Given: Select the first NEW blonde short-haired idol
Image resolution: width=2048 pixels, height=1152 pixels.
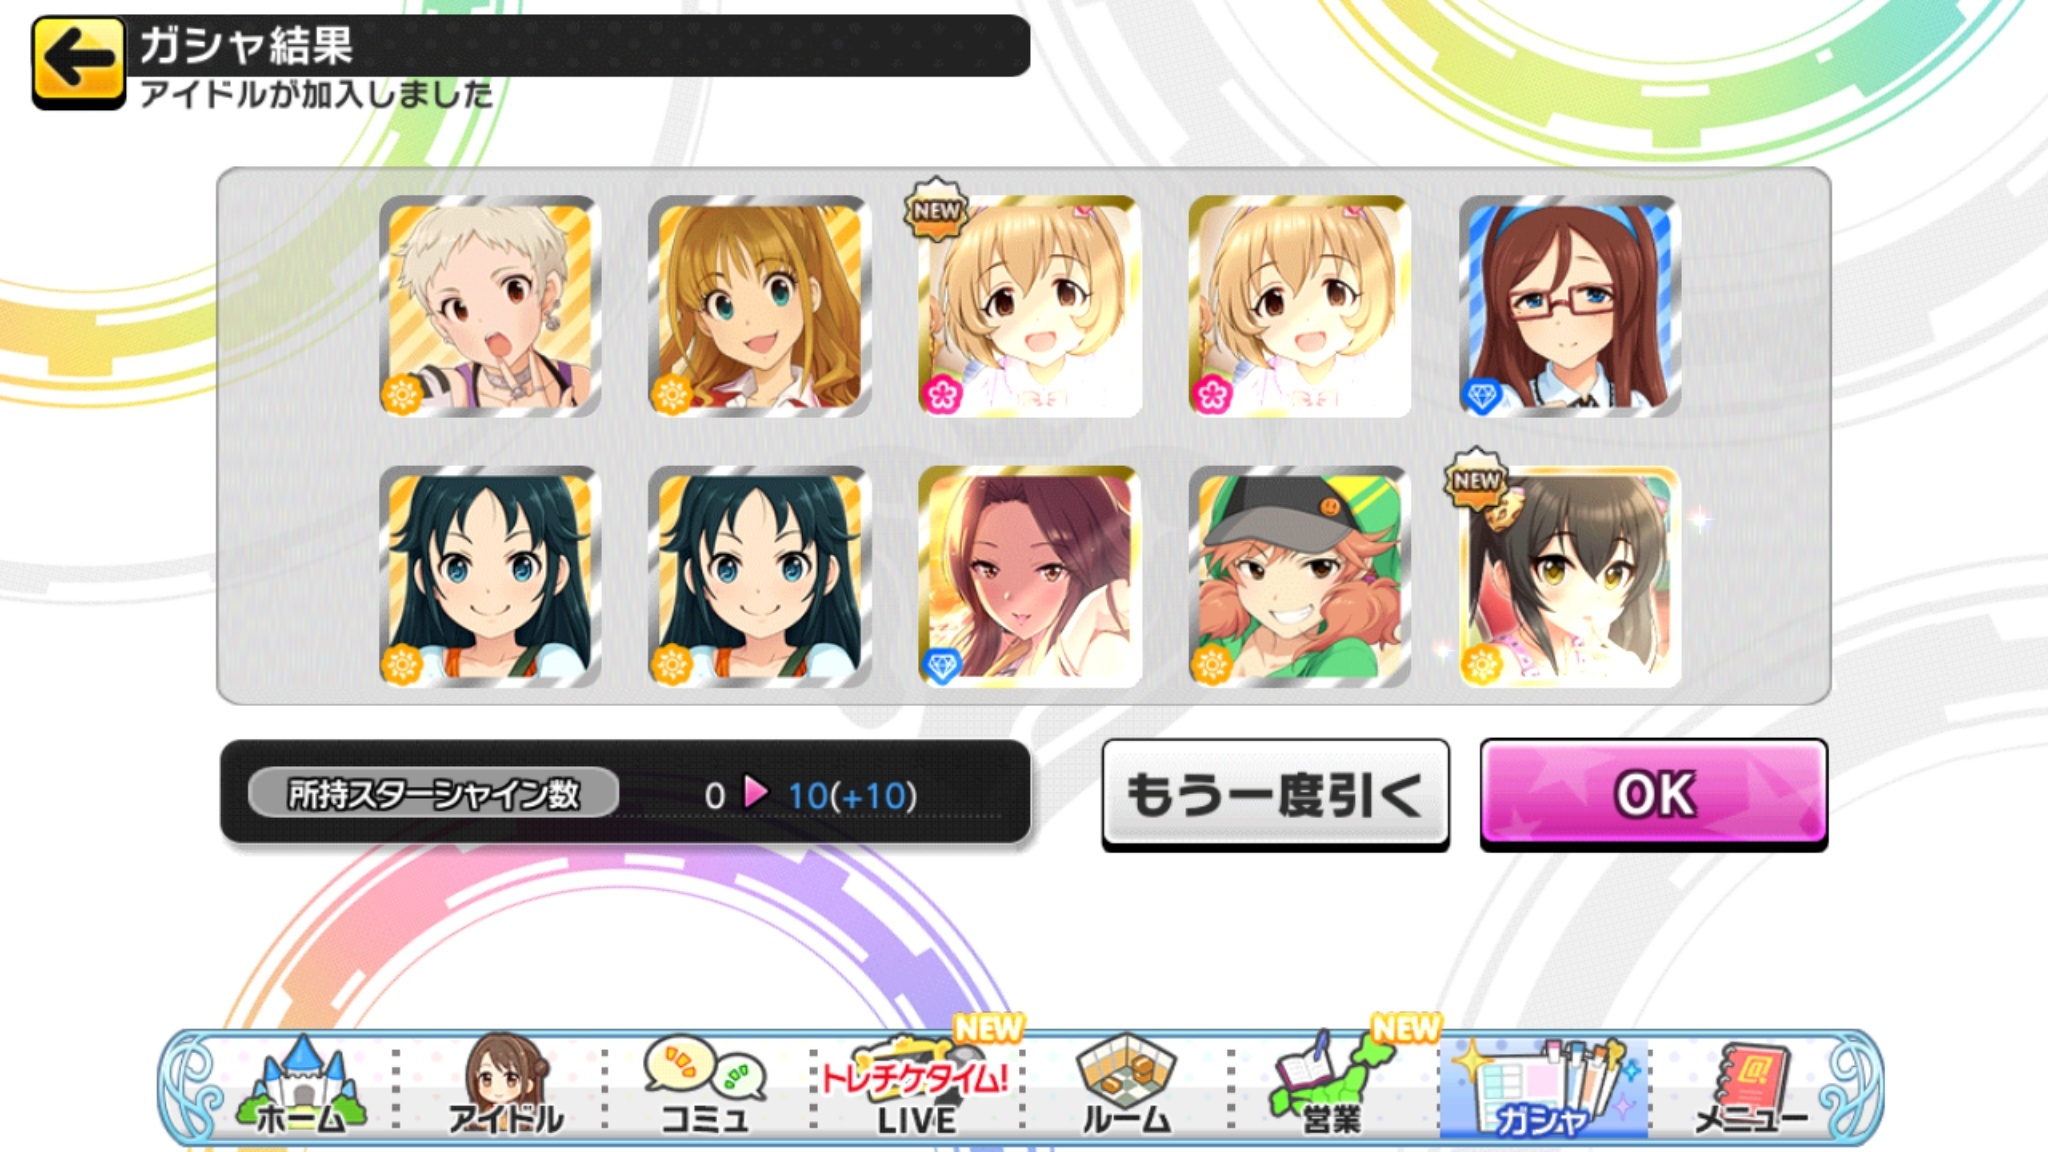Looking at the screenshot, I should coord(1030,306).
